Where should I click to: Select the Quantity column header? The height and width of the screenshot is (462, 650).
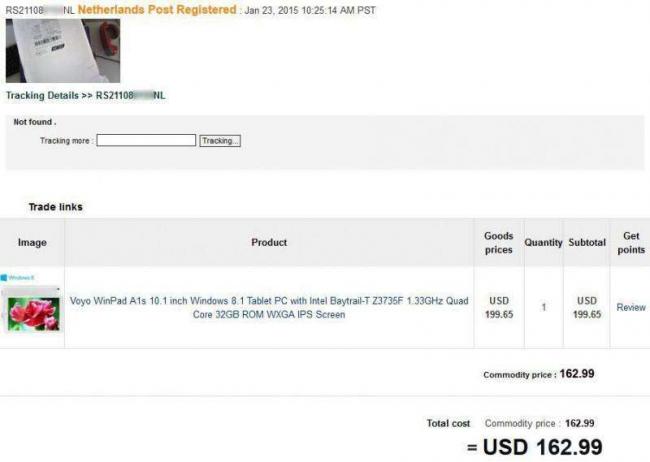543,243
